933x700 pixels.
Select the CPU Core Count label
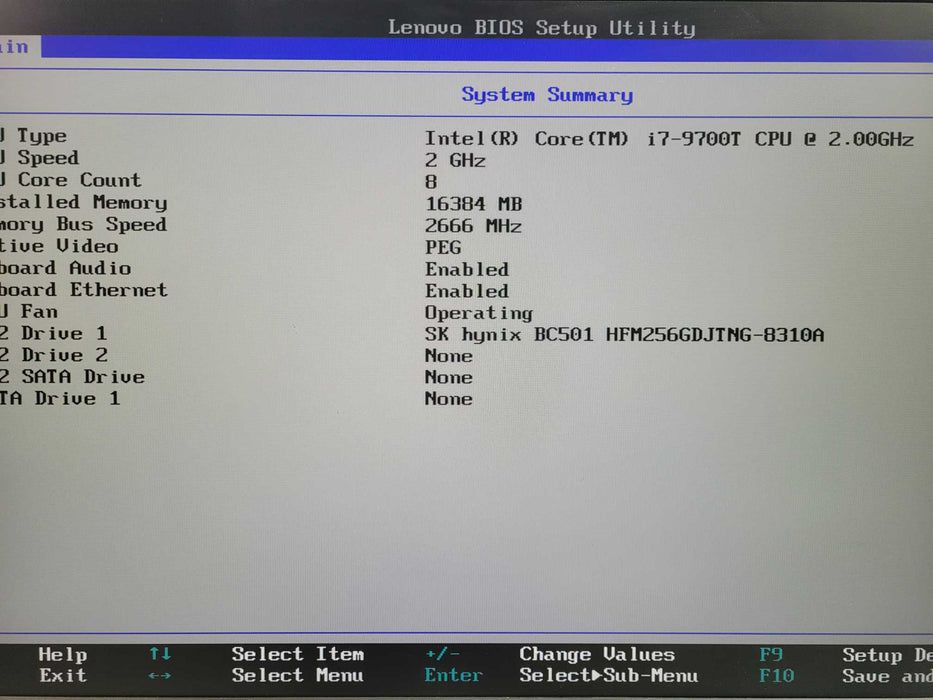(x=71, y=180)
